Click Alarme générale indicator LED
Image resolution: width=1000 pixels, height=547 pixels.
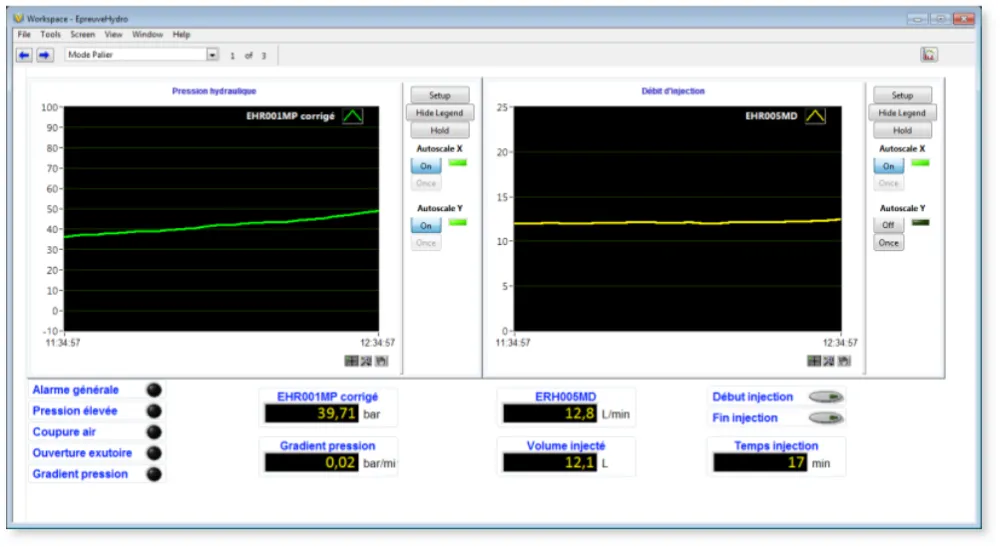tap(154, 390)
